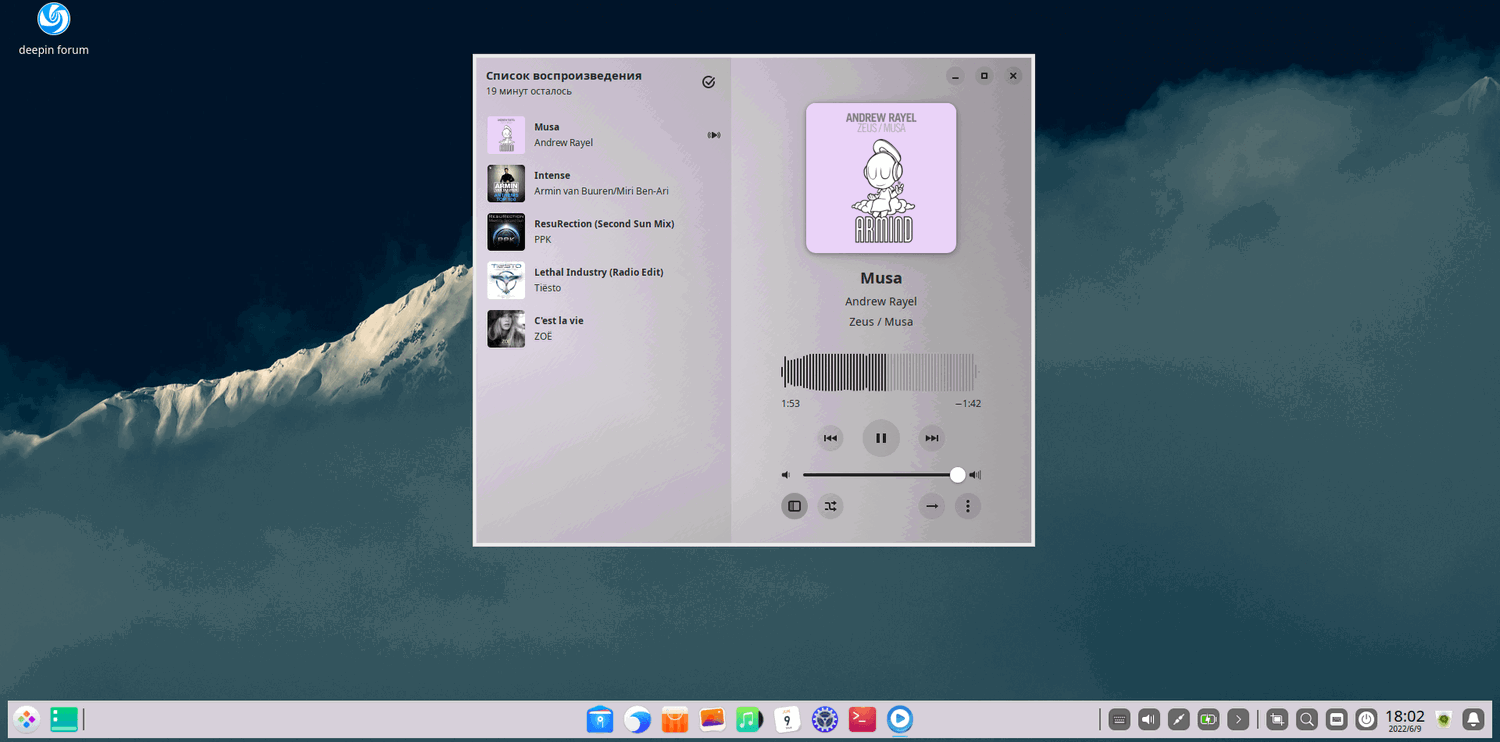Play the track Intense
Screen dimensions: 1500x742
[x=603, y=183]
